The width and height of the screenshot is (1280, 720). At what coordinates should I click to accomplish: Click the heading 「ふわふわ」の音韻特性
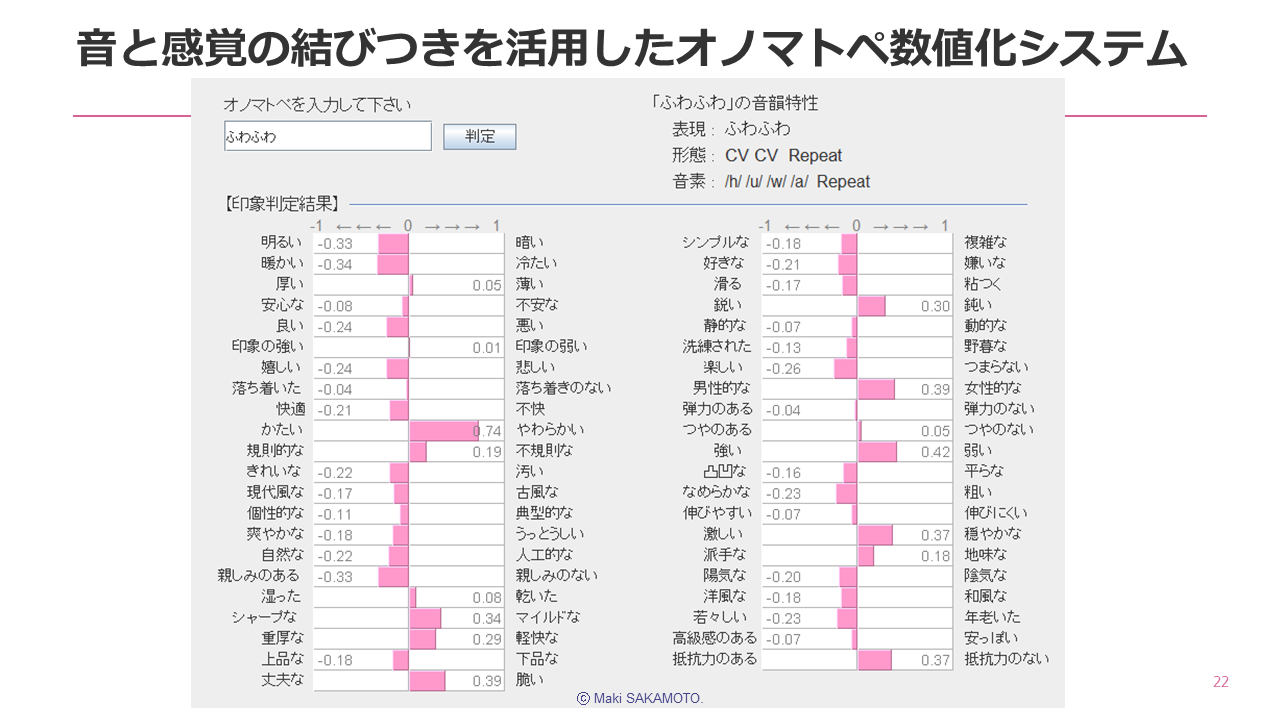click(x=734, y=103)
